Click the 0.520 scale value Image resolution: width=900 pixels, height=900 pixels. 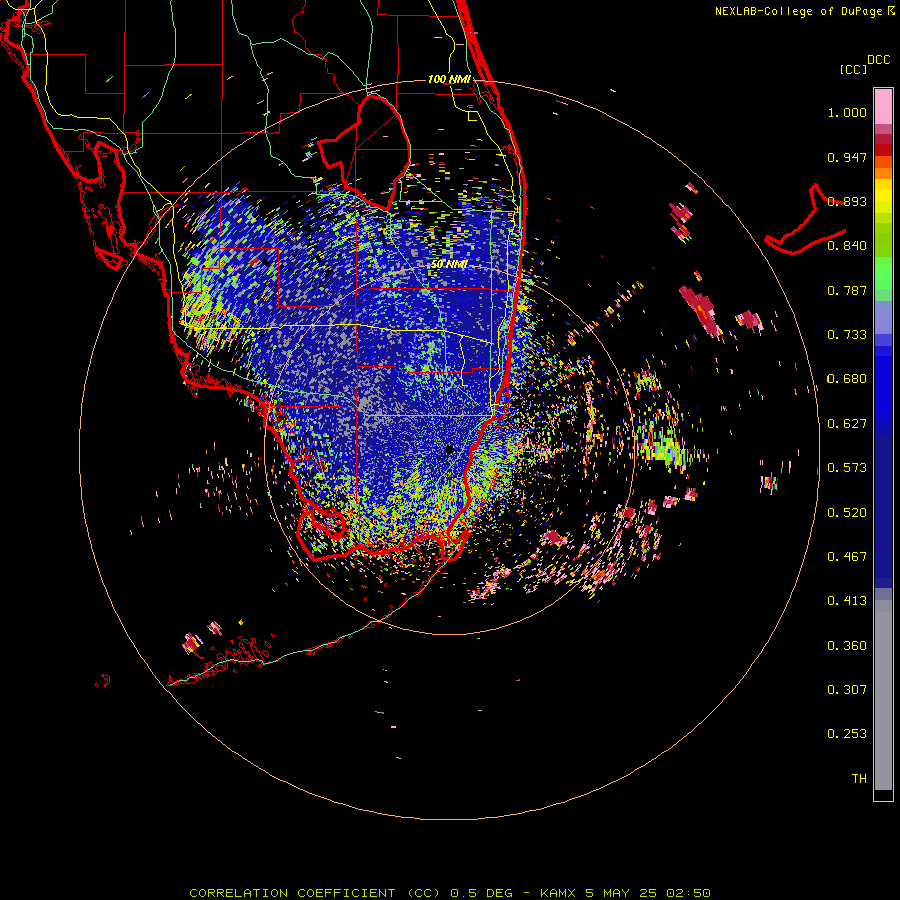tap(847, 513)
